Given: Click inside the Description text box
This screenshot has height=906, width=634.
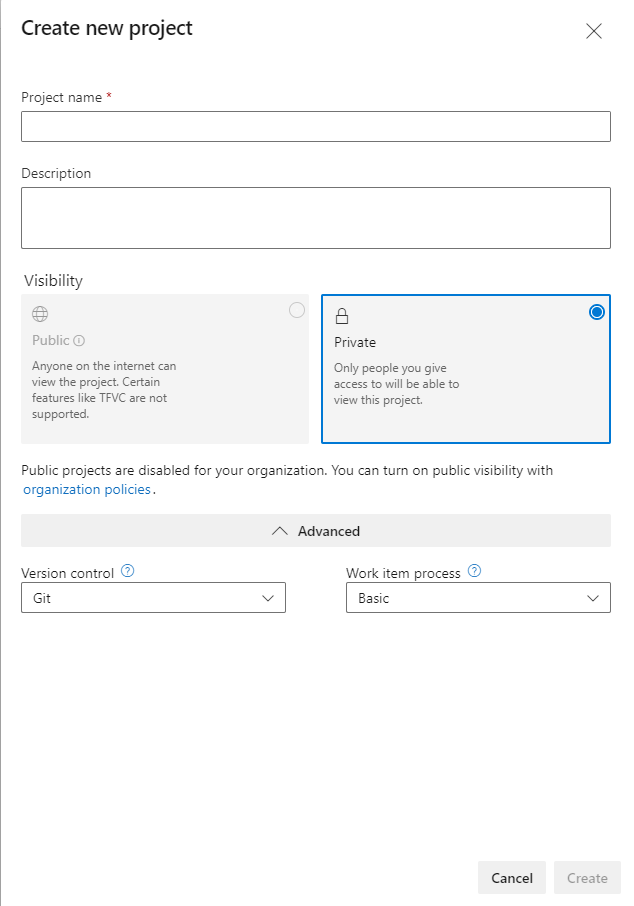Looking at the screenshot, I should click(x=316, y=218).
